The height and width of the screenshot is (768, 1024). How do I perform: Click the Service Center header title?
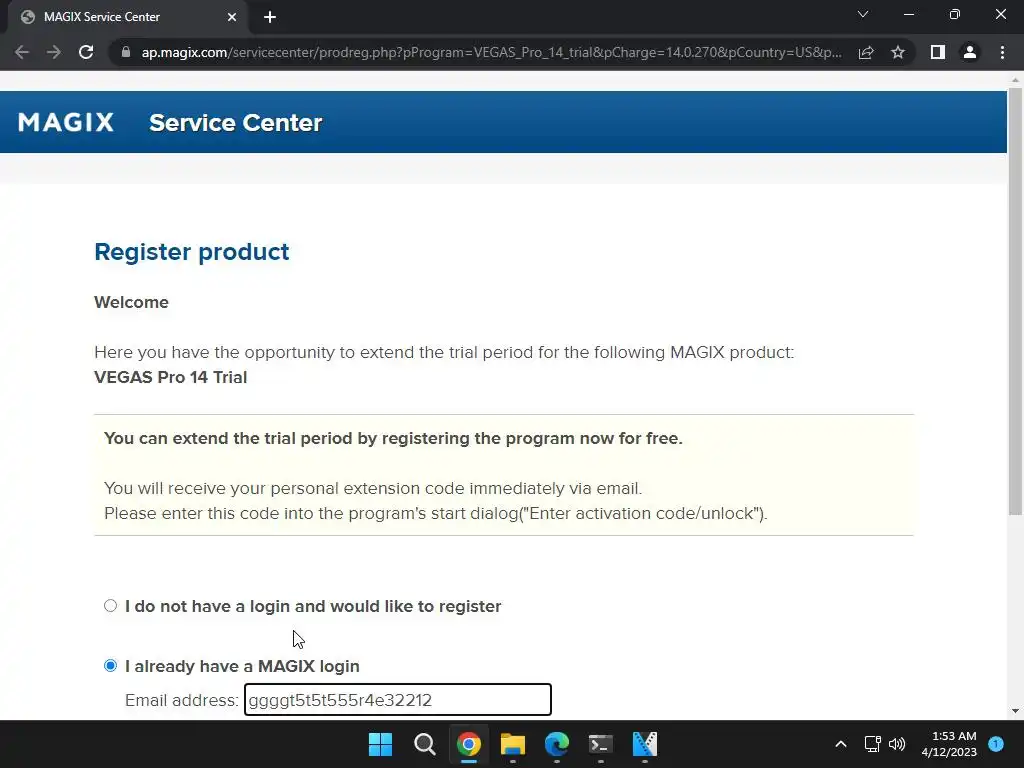point(236,123)
